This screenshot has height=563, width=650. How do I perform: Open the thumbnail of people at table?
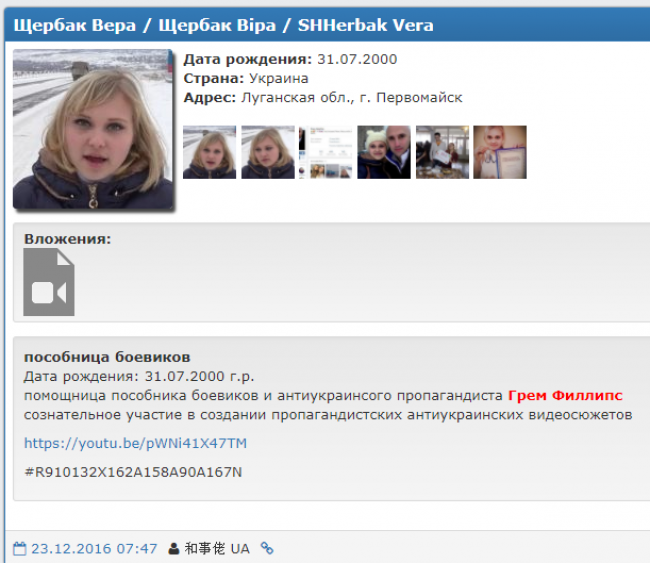click(442, 152)
